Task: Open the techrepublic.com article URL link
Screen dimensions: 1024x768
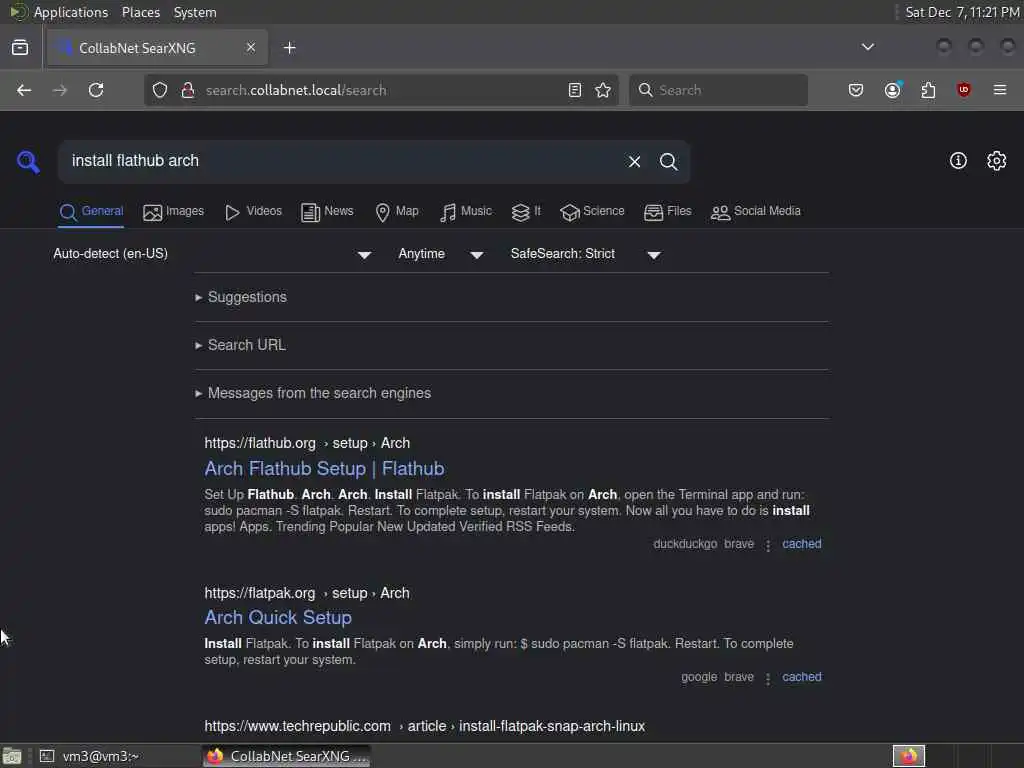Action: point(424,726)
